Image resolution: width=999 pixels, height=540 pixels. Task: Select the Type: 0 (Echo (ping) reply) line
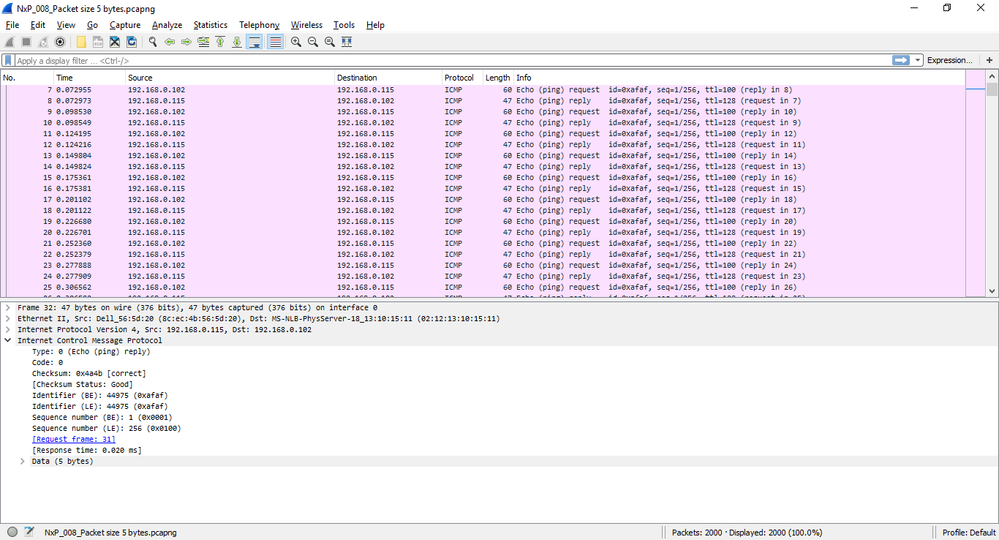91,352
